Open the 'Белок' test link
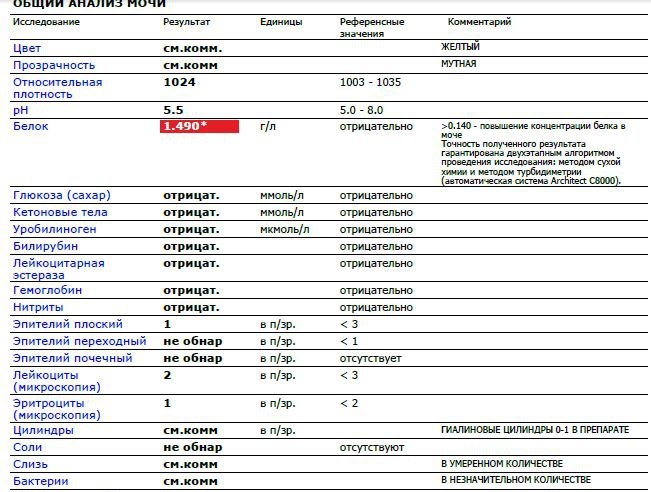Image resolution: width=651 pixels, height=492 pixels. 31,126
